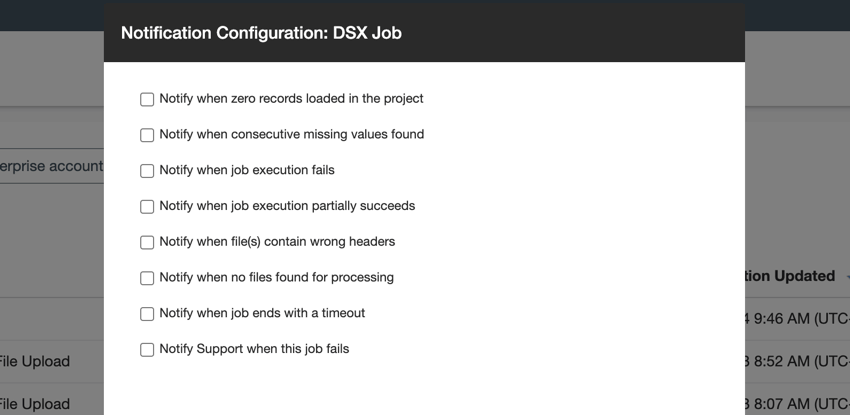Click the 'Notify when job execution fails' label text
The height and width of the screenshot is (415, 850).
[247, 170]
